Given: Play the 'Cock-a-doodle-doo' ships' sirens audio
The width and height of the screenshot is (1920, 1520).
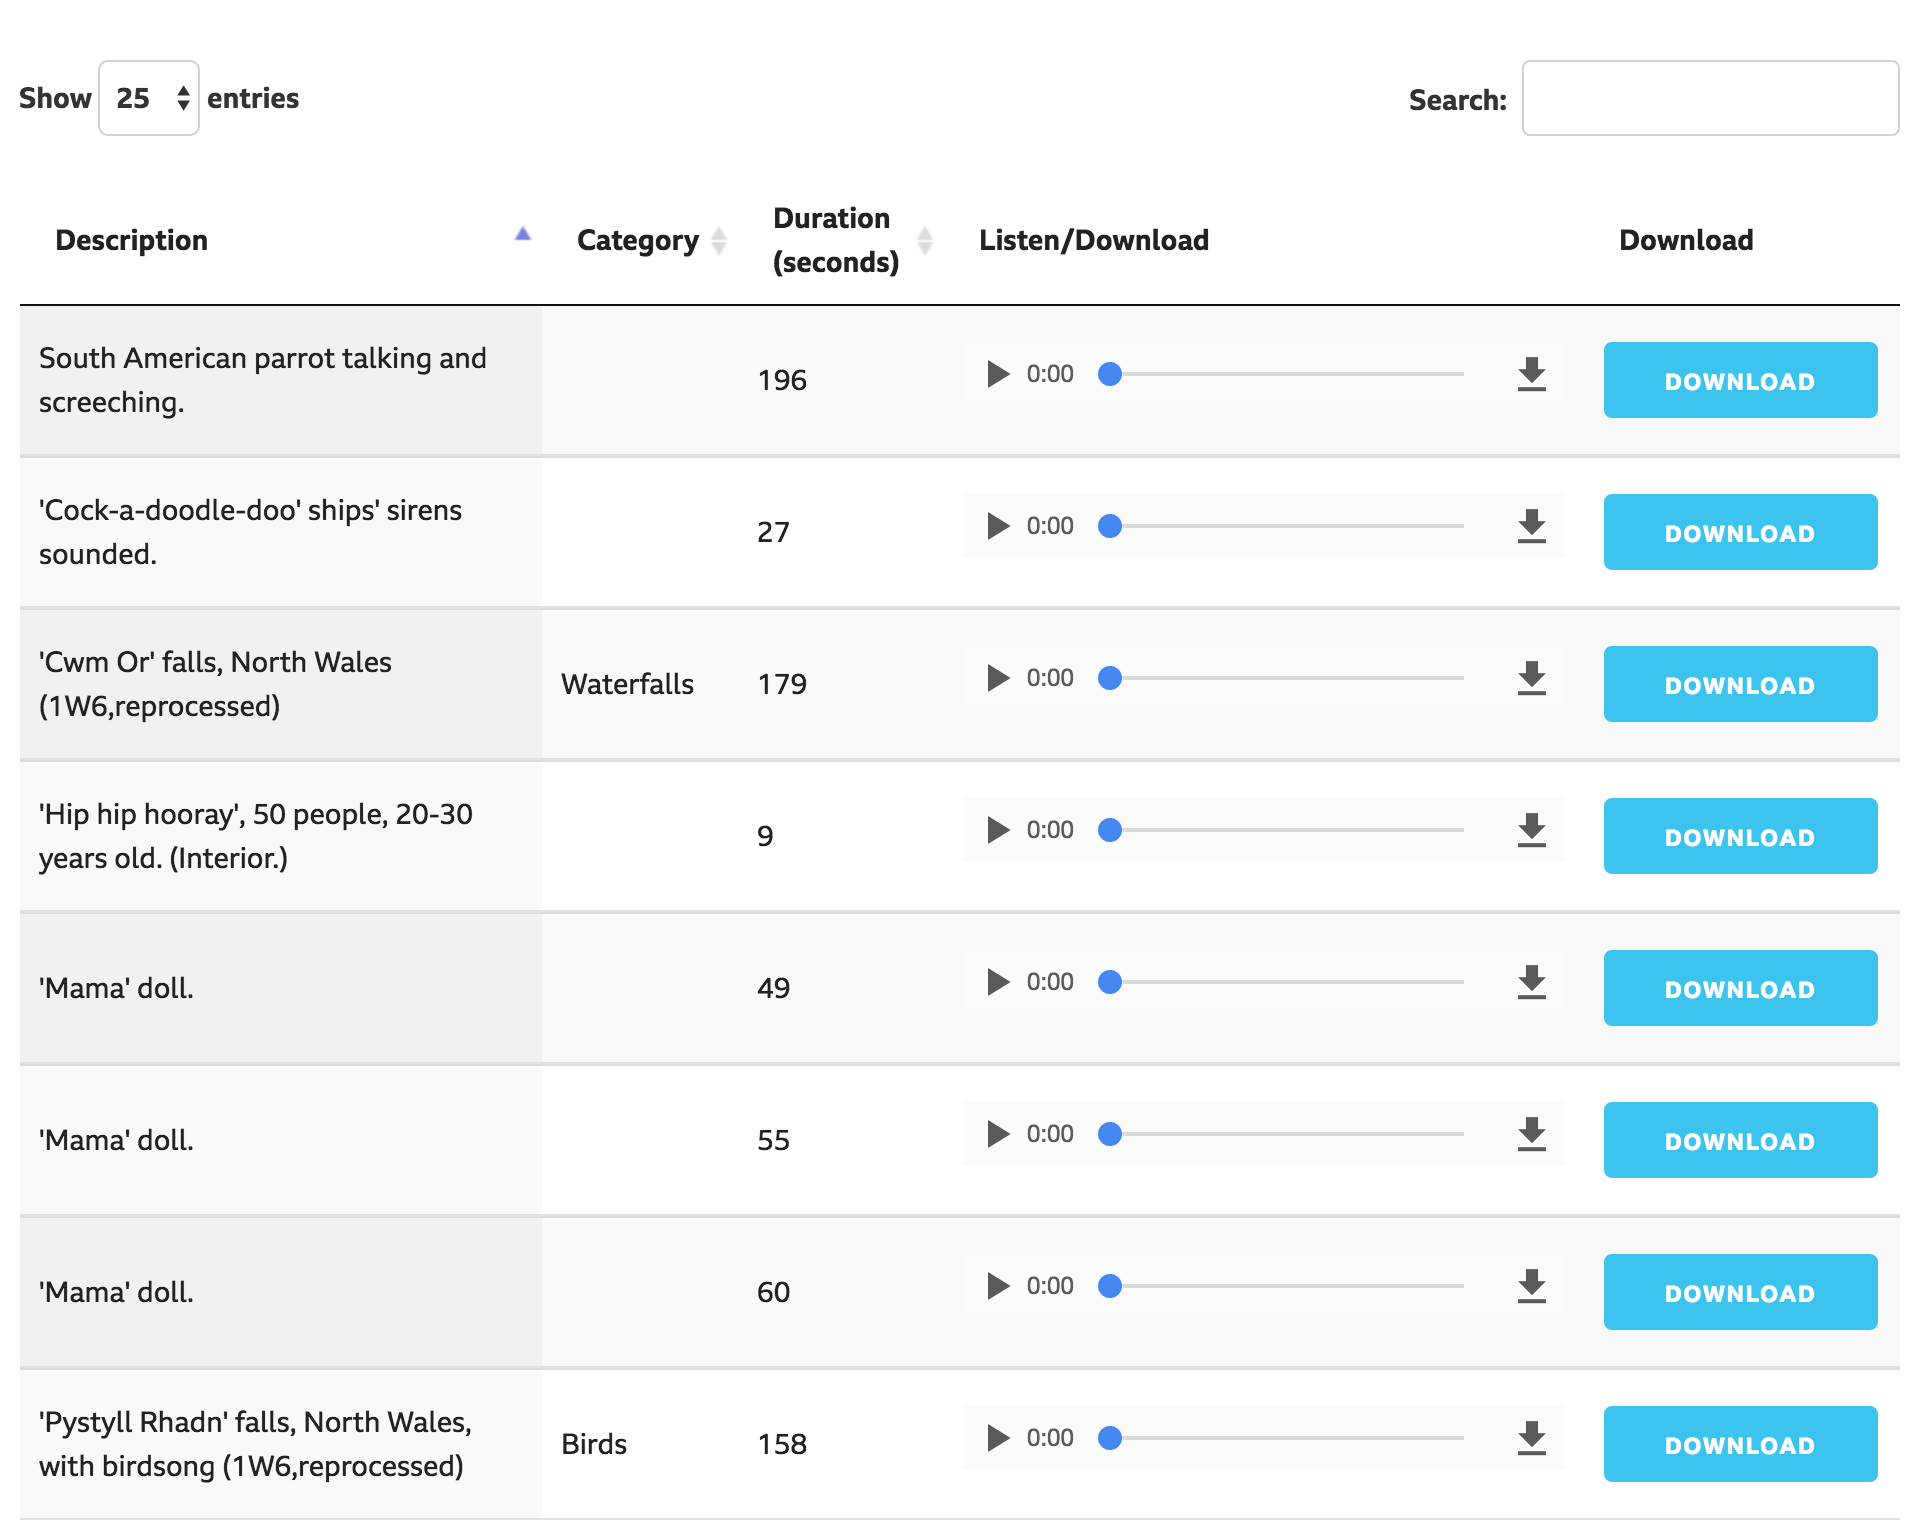Looking at the screenshot, I should (997, 526).
